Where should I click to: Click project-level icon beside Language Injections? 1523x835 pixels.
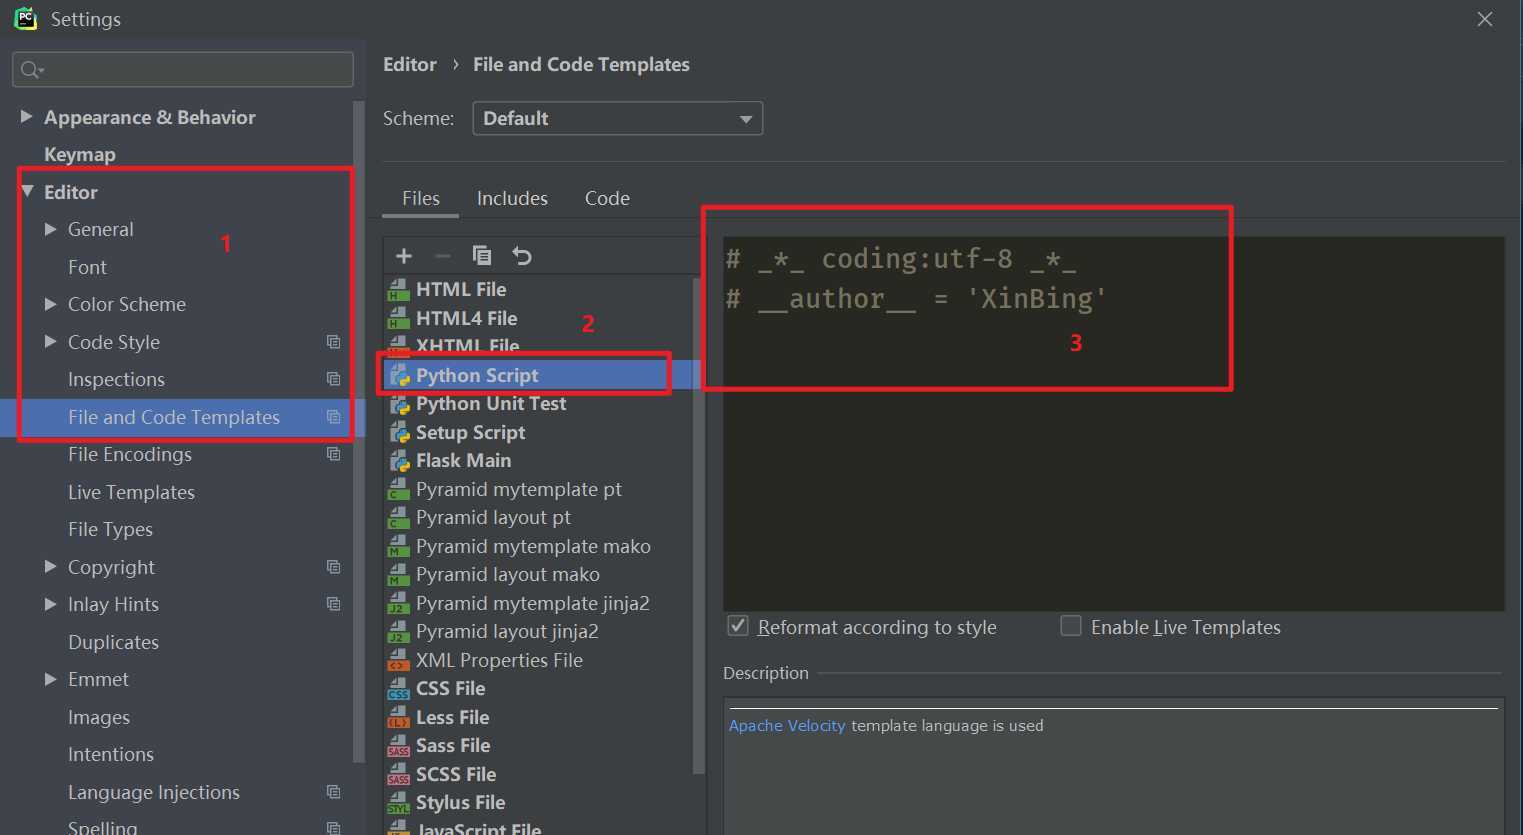[x=334, y=792]
